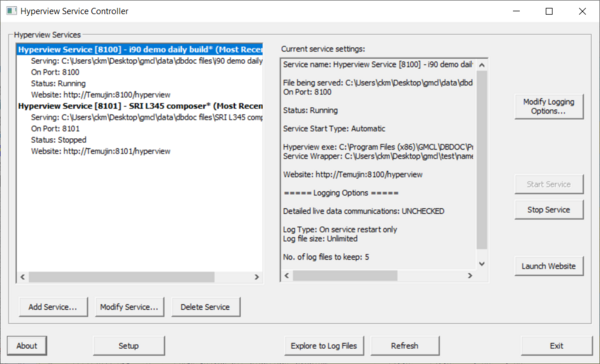Viewport: 600px width, 364px height.
Task: Click the Setup button
Action: pyautogui.click(x=129, y=346)
